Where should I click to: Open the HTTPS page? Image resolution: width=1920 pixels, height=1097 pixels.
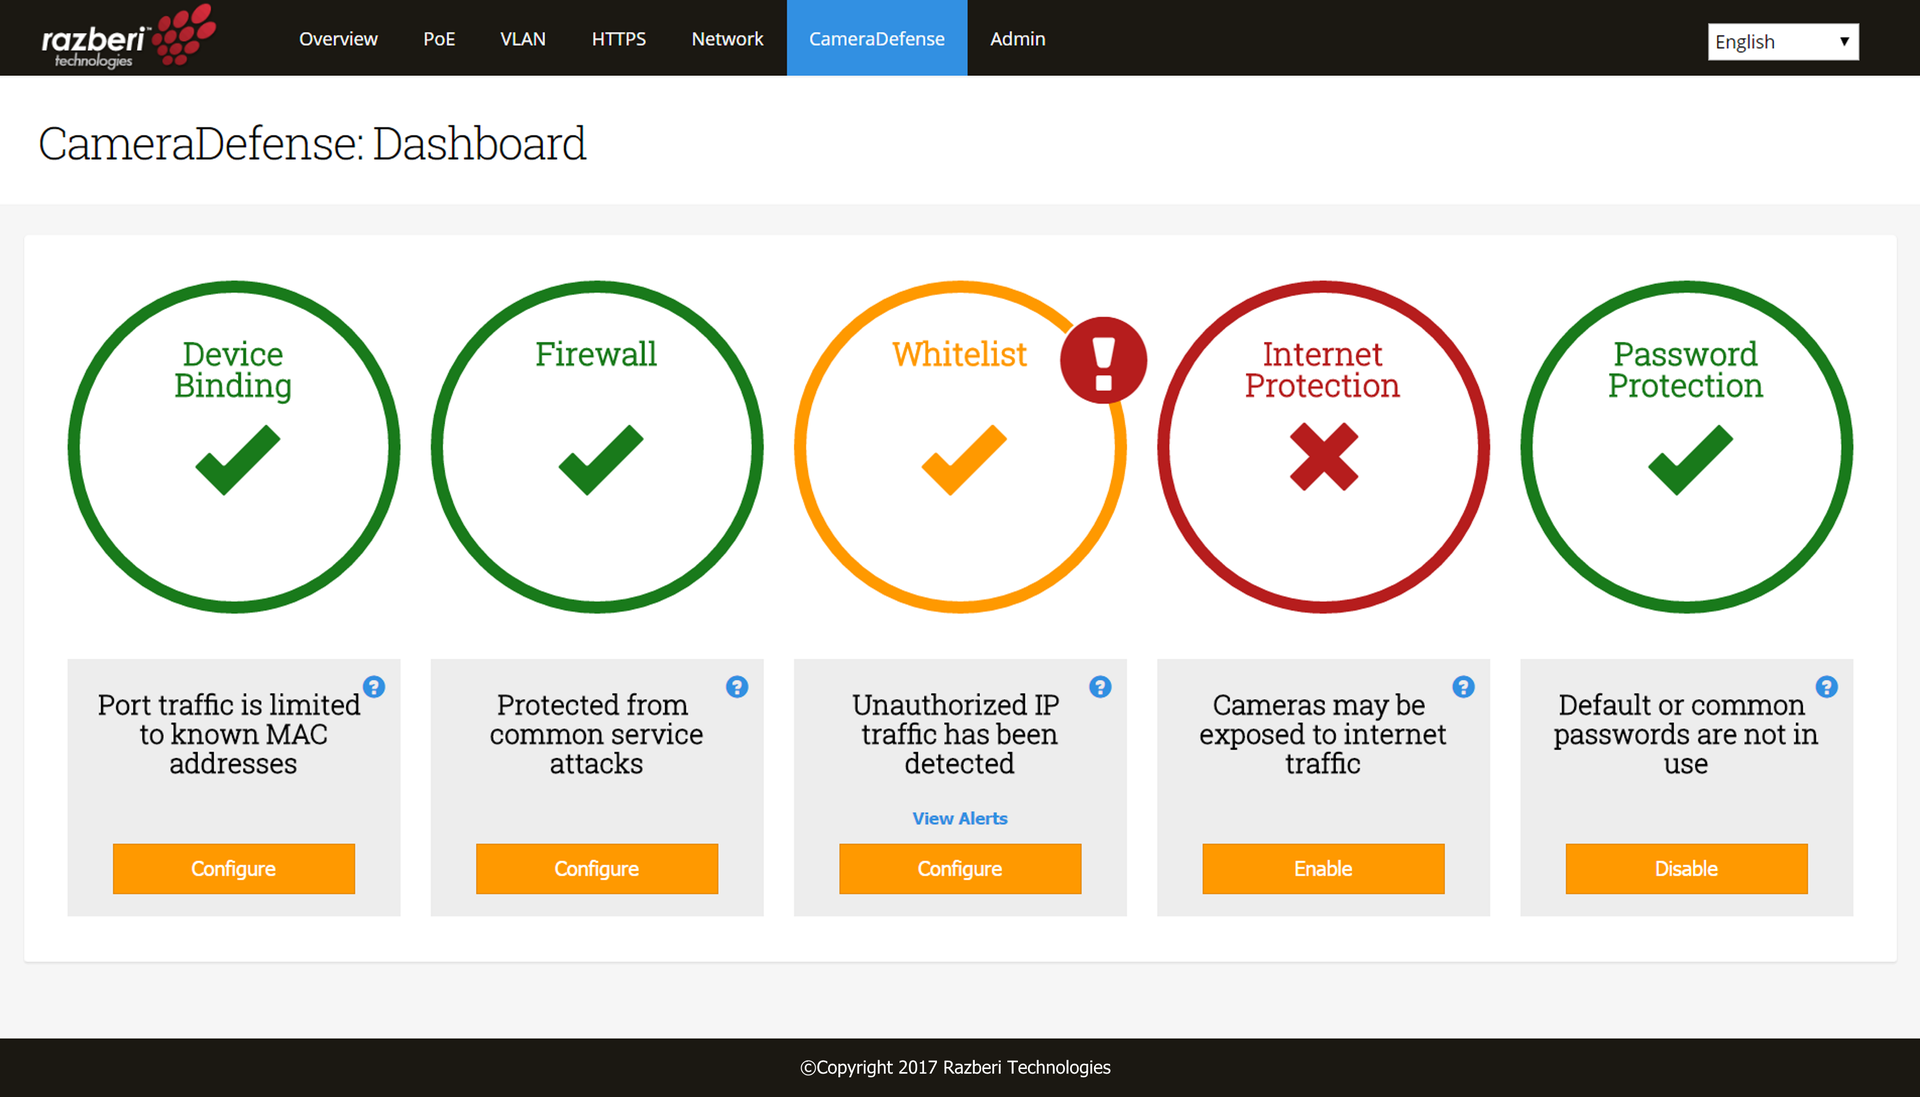(x=618, y=38)
